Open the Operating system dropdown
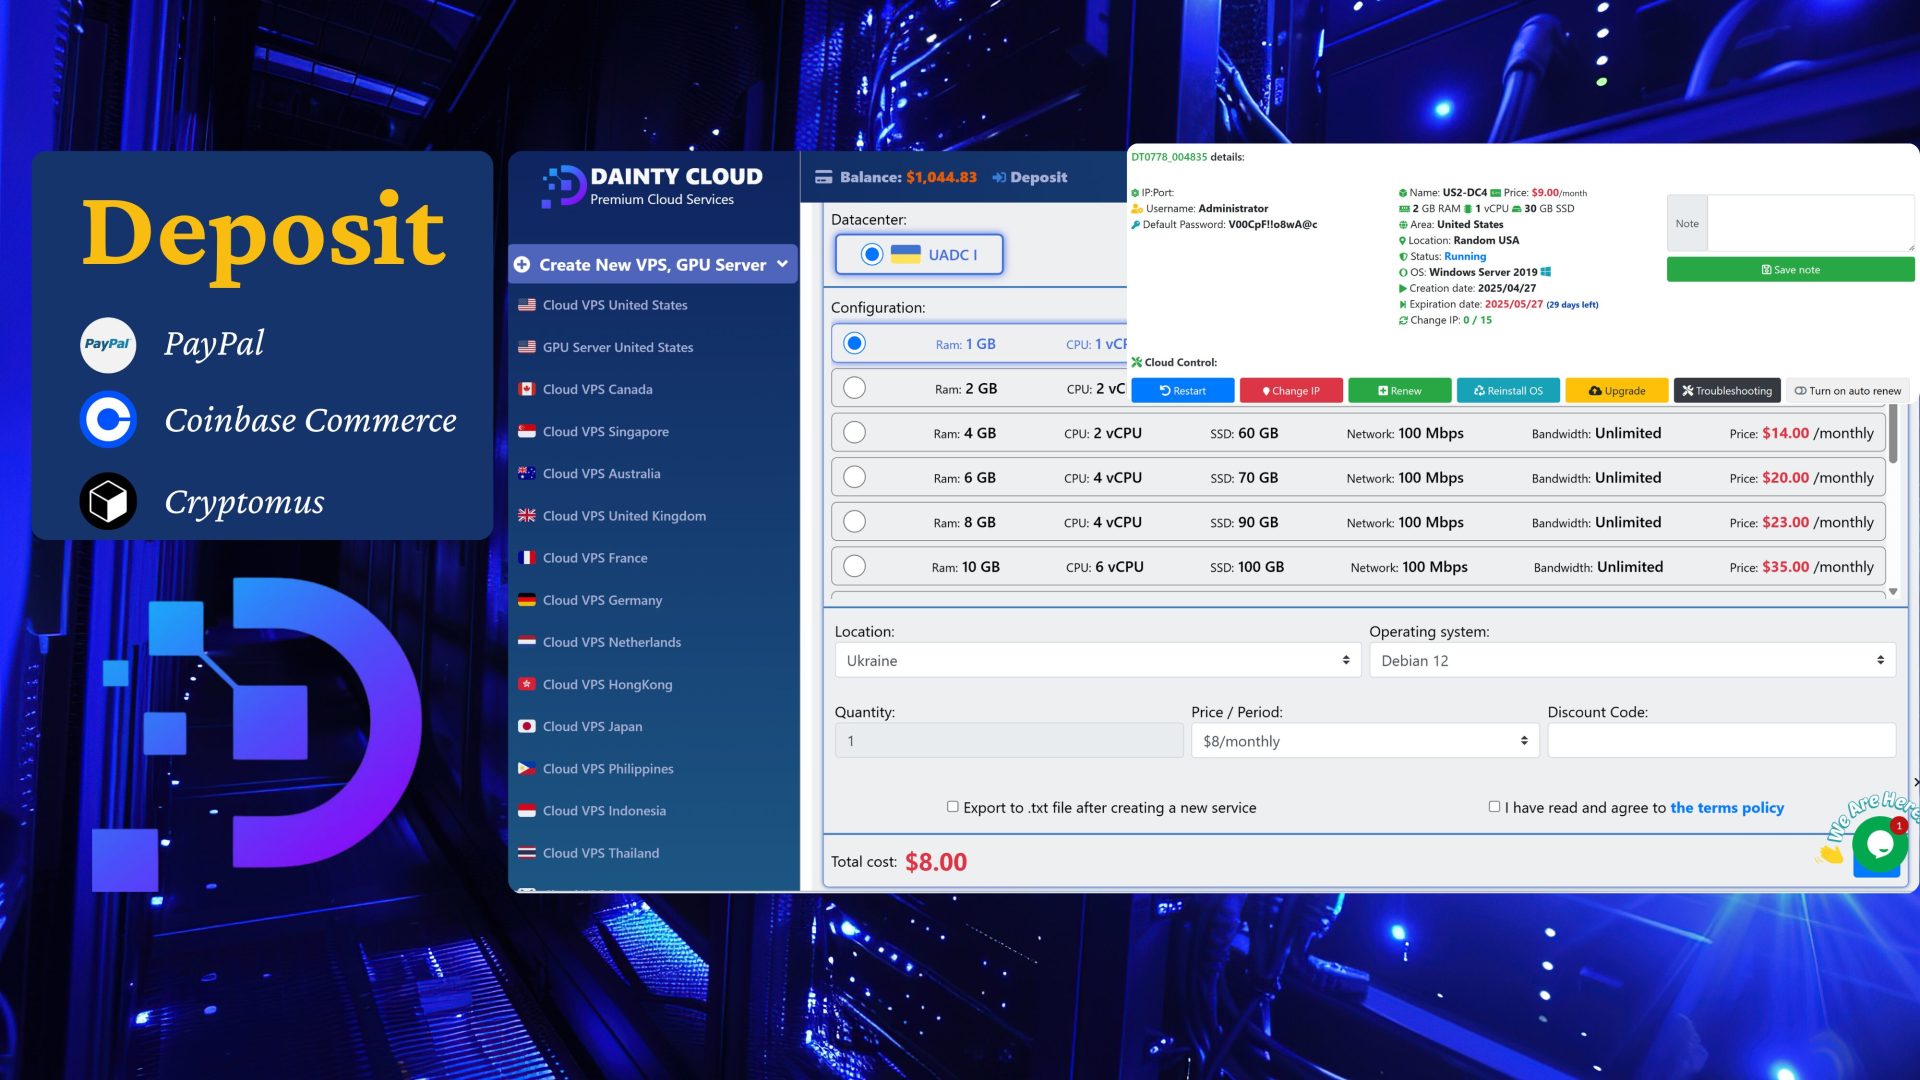Screen dimensions: 1920x1080 tap(1632, 660)
